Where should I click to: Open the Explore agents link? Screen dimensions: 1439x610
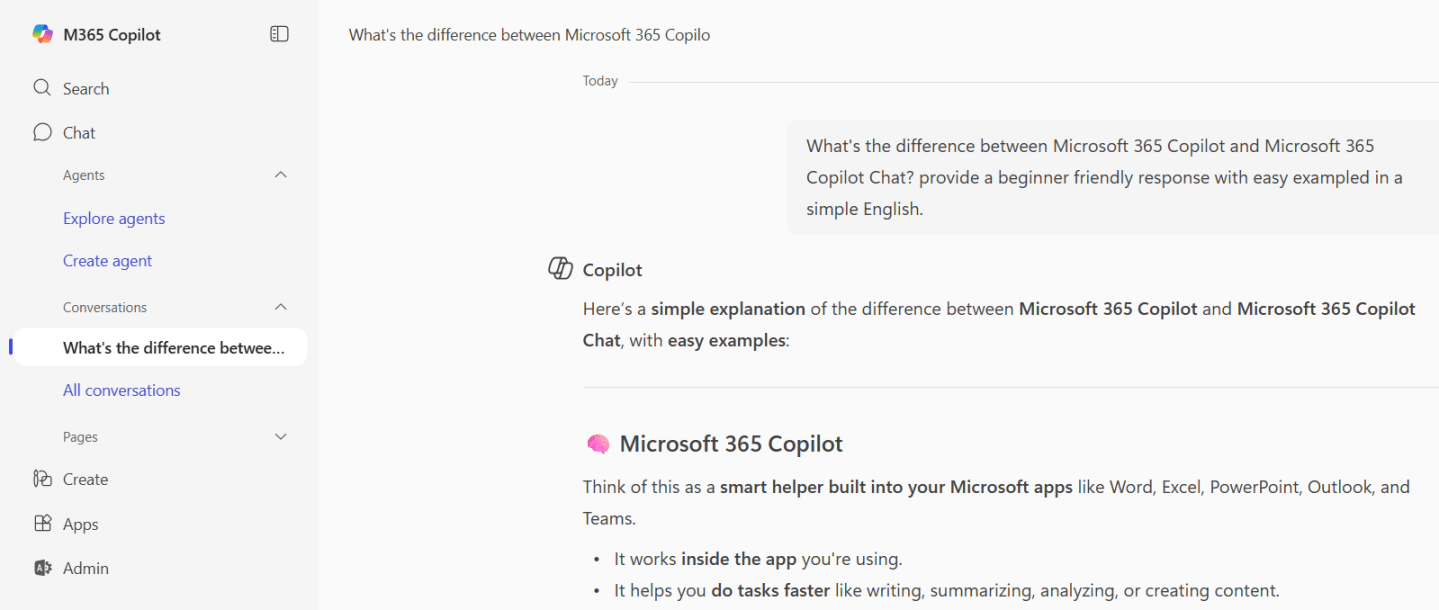click(x=113, y=218)
